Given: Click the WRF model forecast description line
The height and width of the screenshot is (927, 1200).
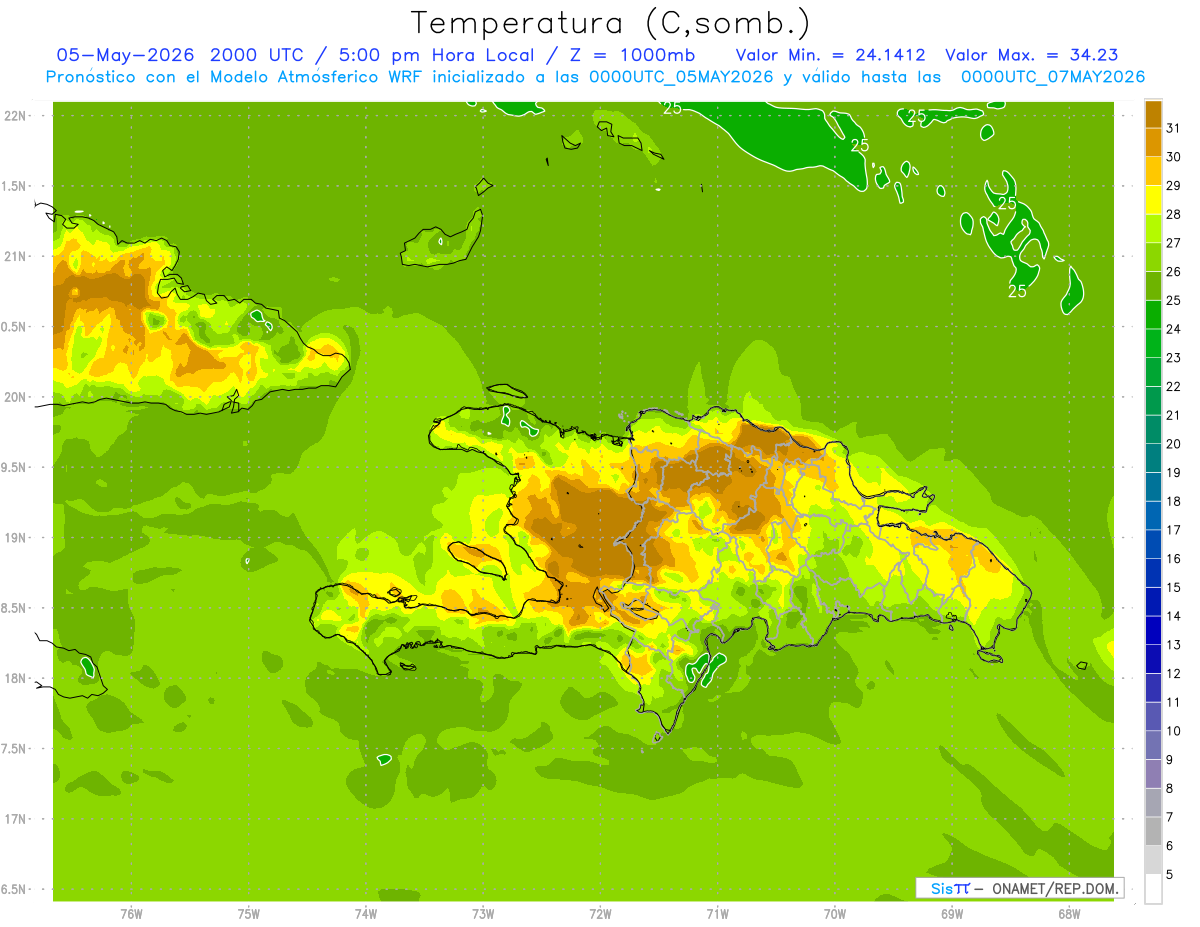Looking at the screenshot, I should coord(595,77).
